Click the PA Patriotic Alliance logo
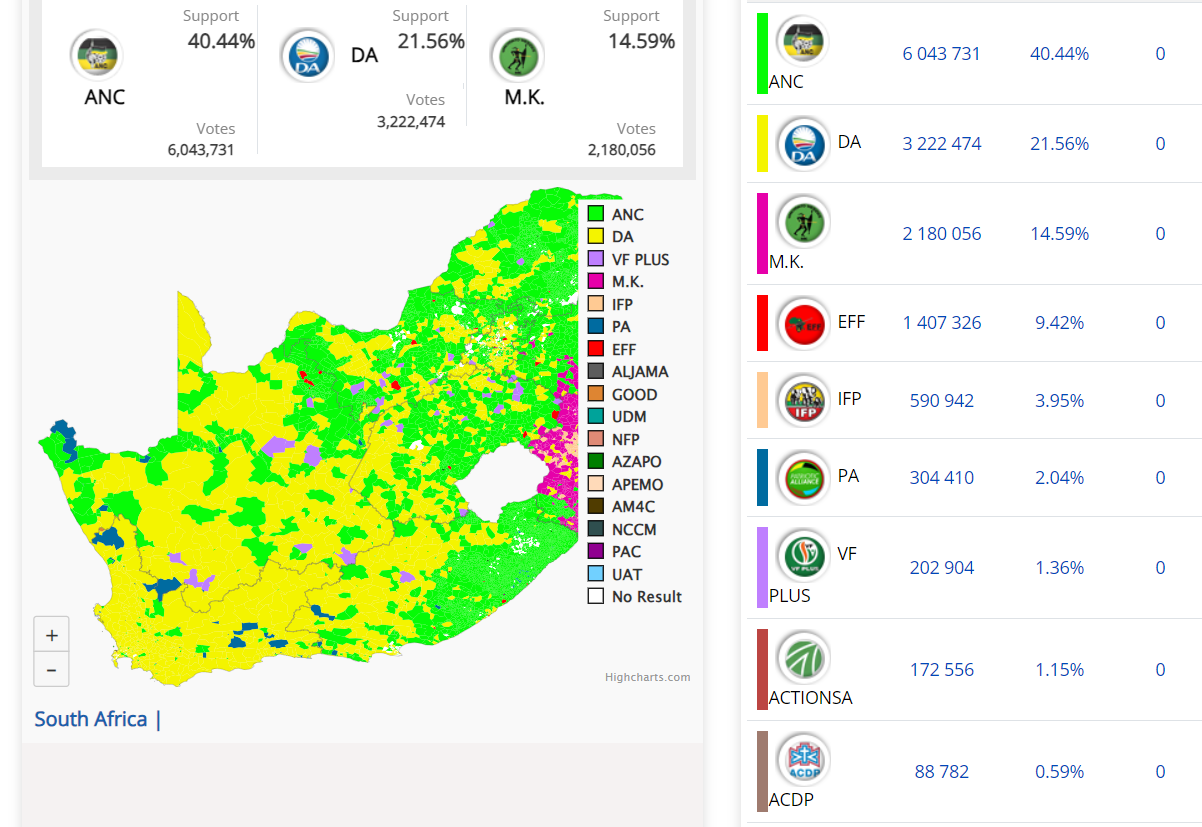This screenshot has width=1202, height=827. tap(803, 478)
